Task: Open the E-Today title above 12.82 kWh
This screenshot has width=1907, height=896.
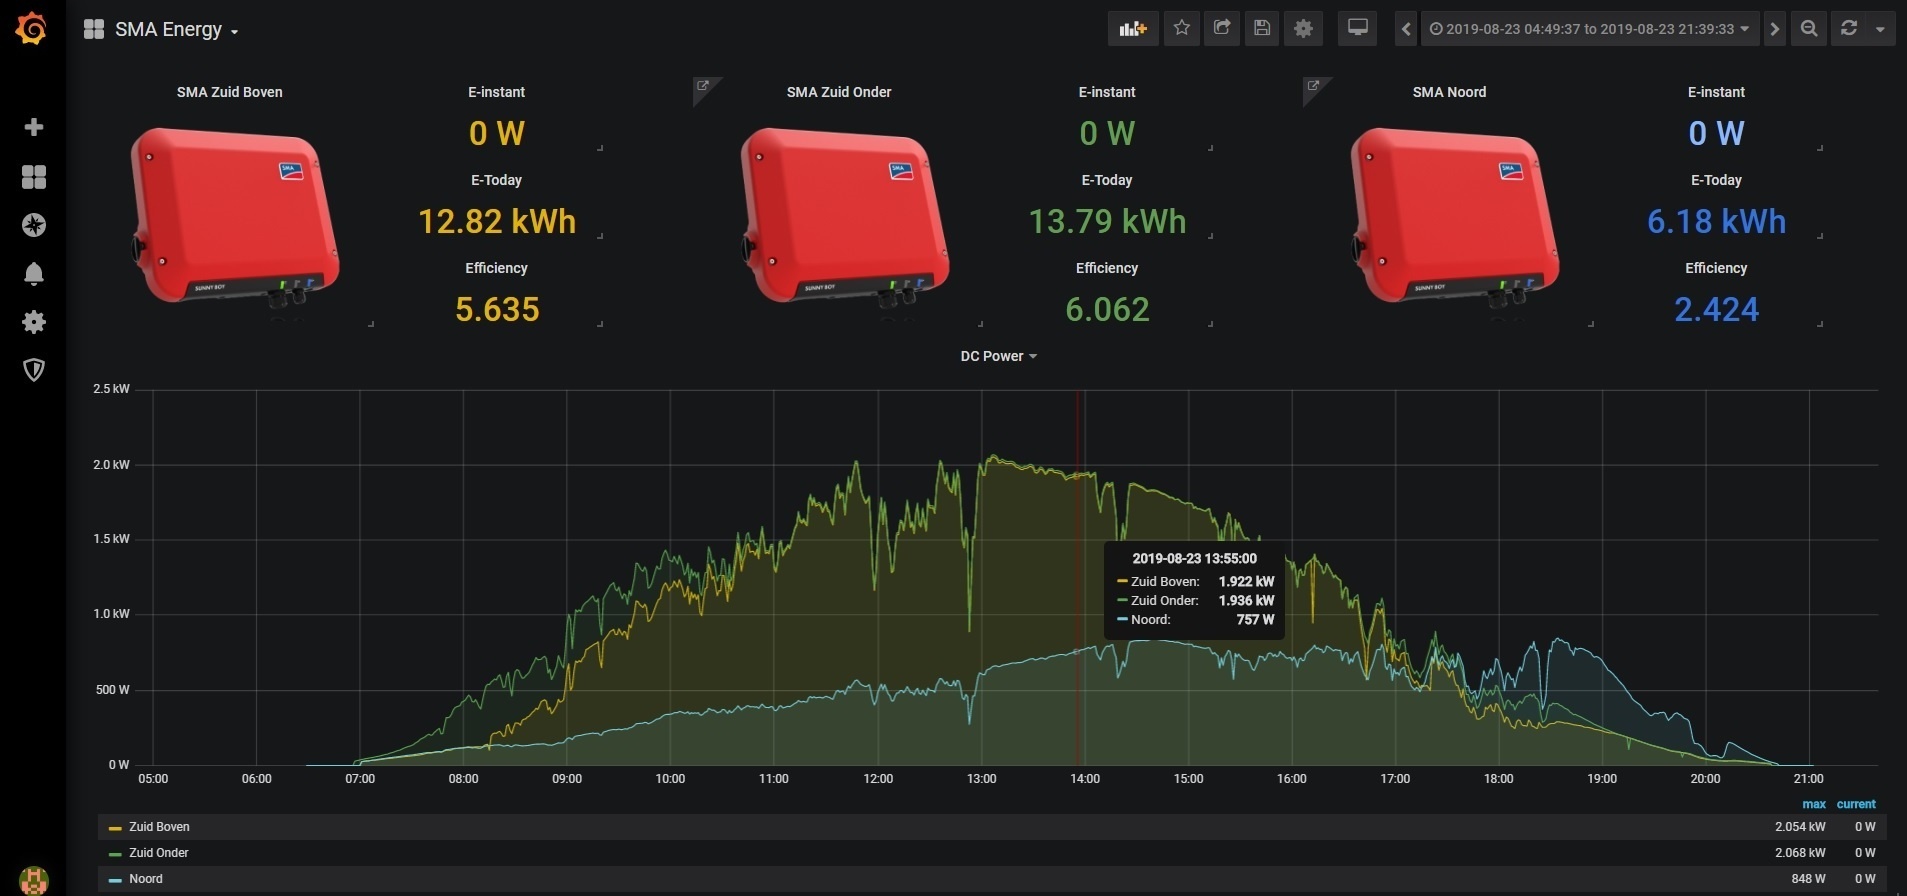Action: [497, 180]
